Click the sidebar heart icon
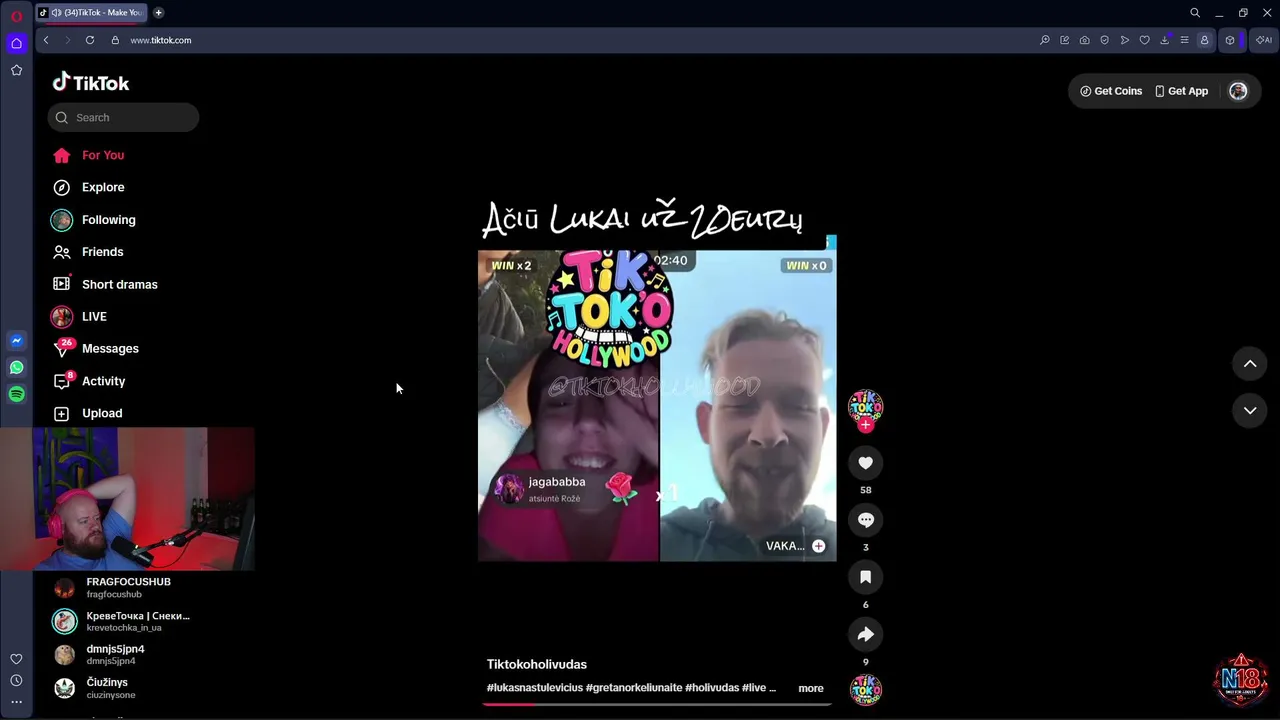Viewport: 1280px width, 720px height. pos(16,659)
